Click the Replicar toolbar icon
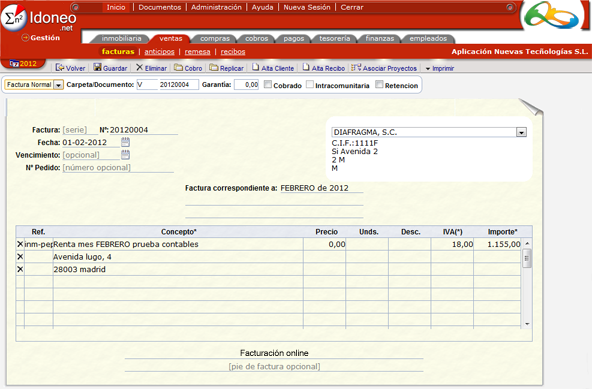 click(x=214, y=68)
